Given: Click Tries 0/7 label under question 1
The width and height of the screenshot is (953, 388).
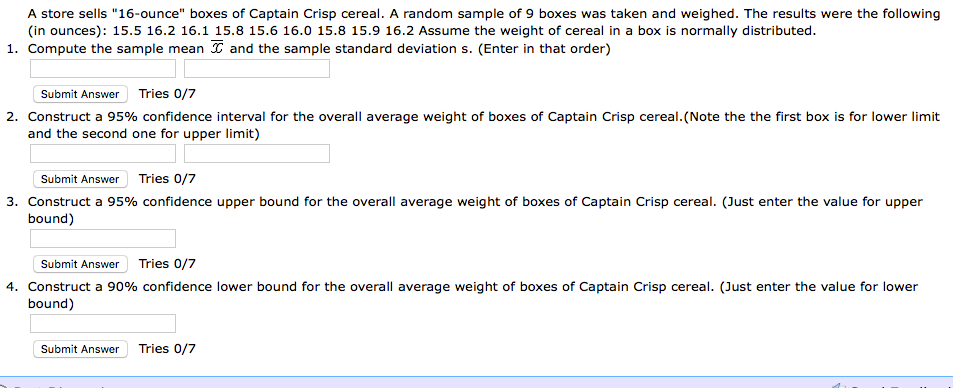Looking at the screenshot, I should tap(167, 94).
